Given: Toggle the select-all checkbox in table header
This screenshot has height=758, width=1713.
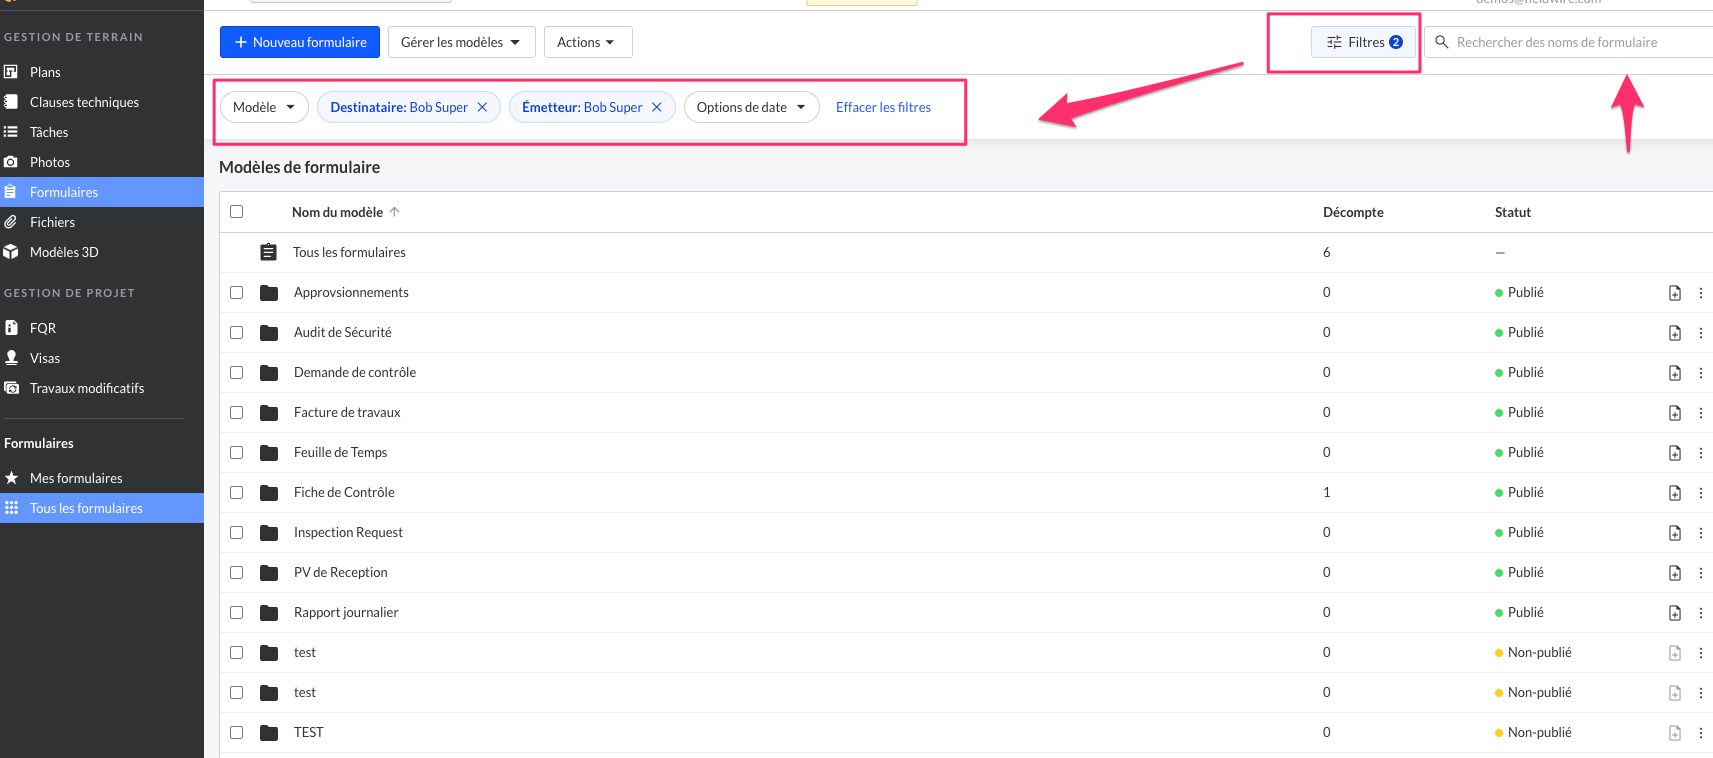Looking at the screenshot, I should [x=237, y=212].
